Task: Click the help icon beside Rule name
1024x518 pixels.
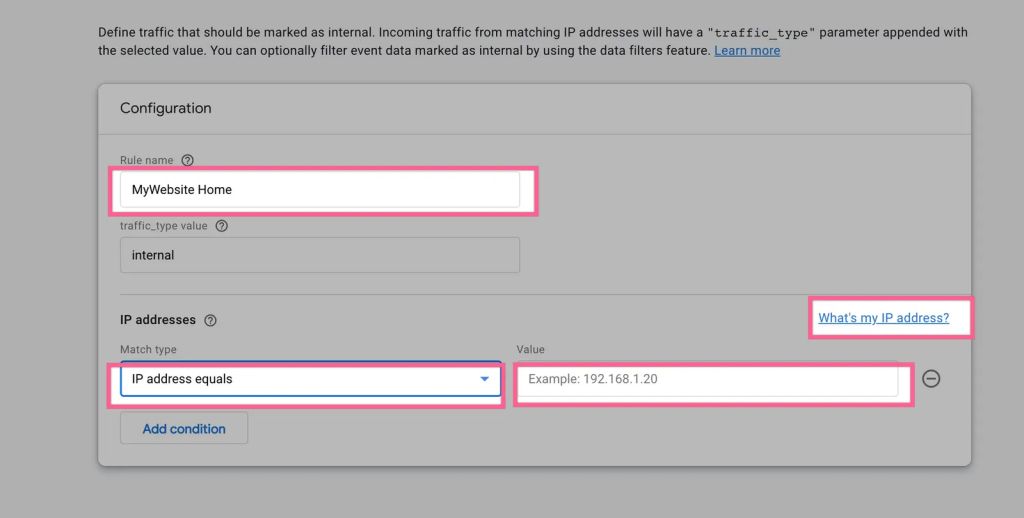Action: 187,160
